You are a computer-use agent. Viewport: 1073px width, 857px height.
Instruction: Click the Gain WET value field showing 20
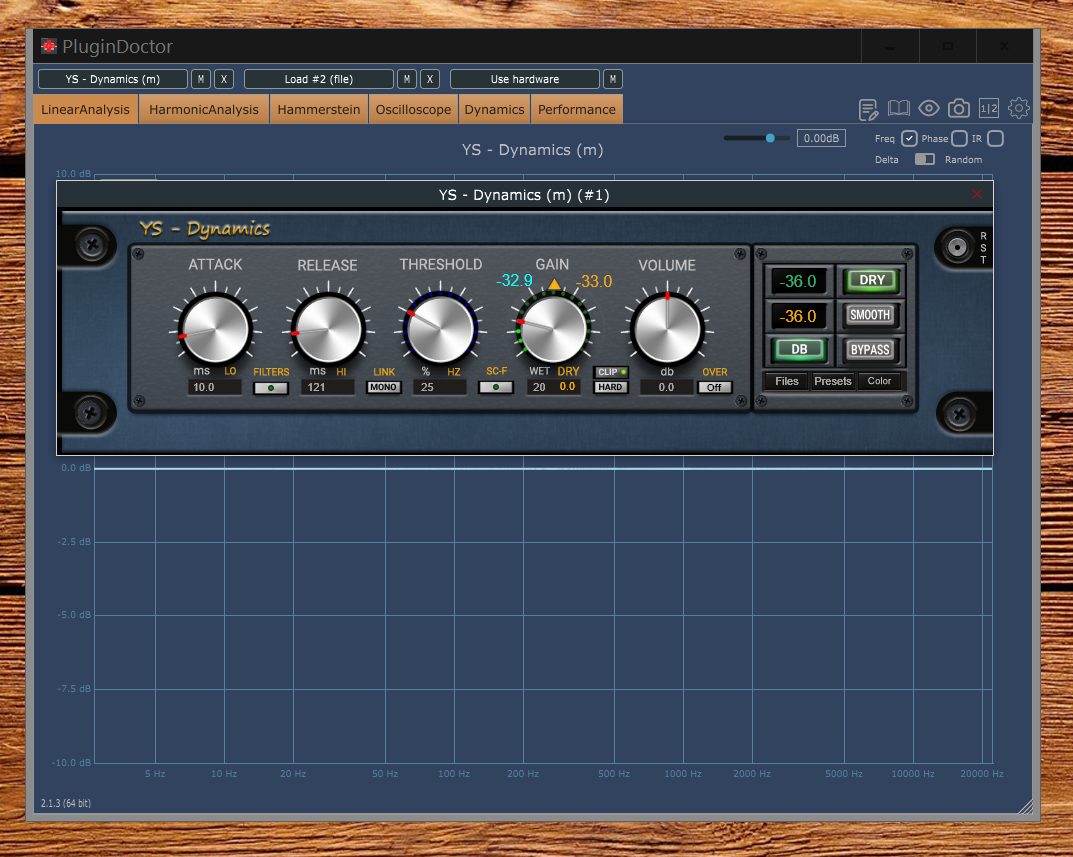coord(539,387)
